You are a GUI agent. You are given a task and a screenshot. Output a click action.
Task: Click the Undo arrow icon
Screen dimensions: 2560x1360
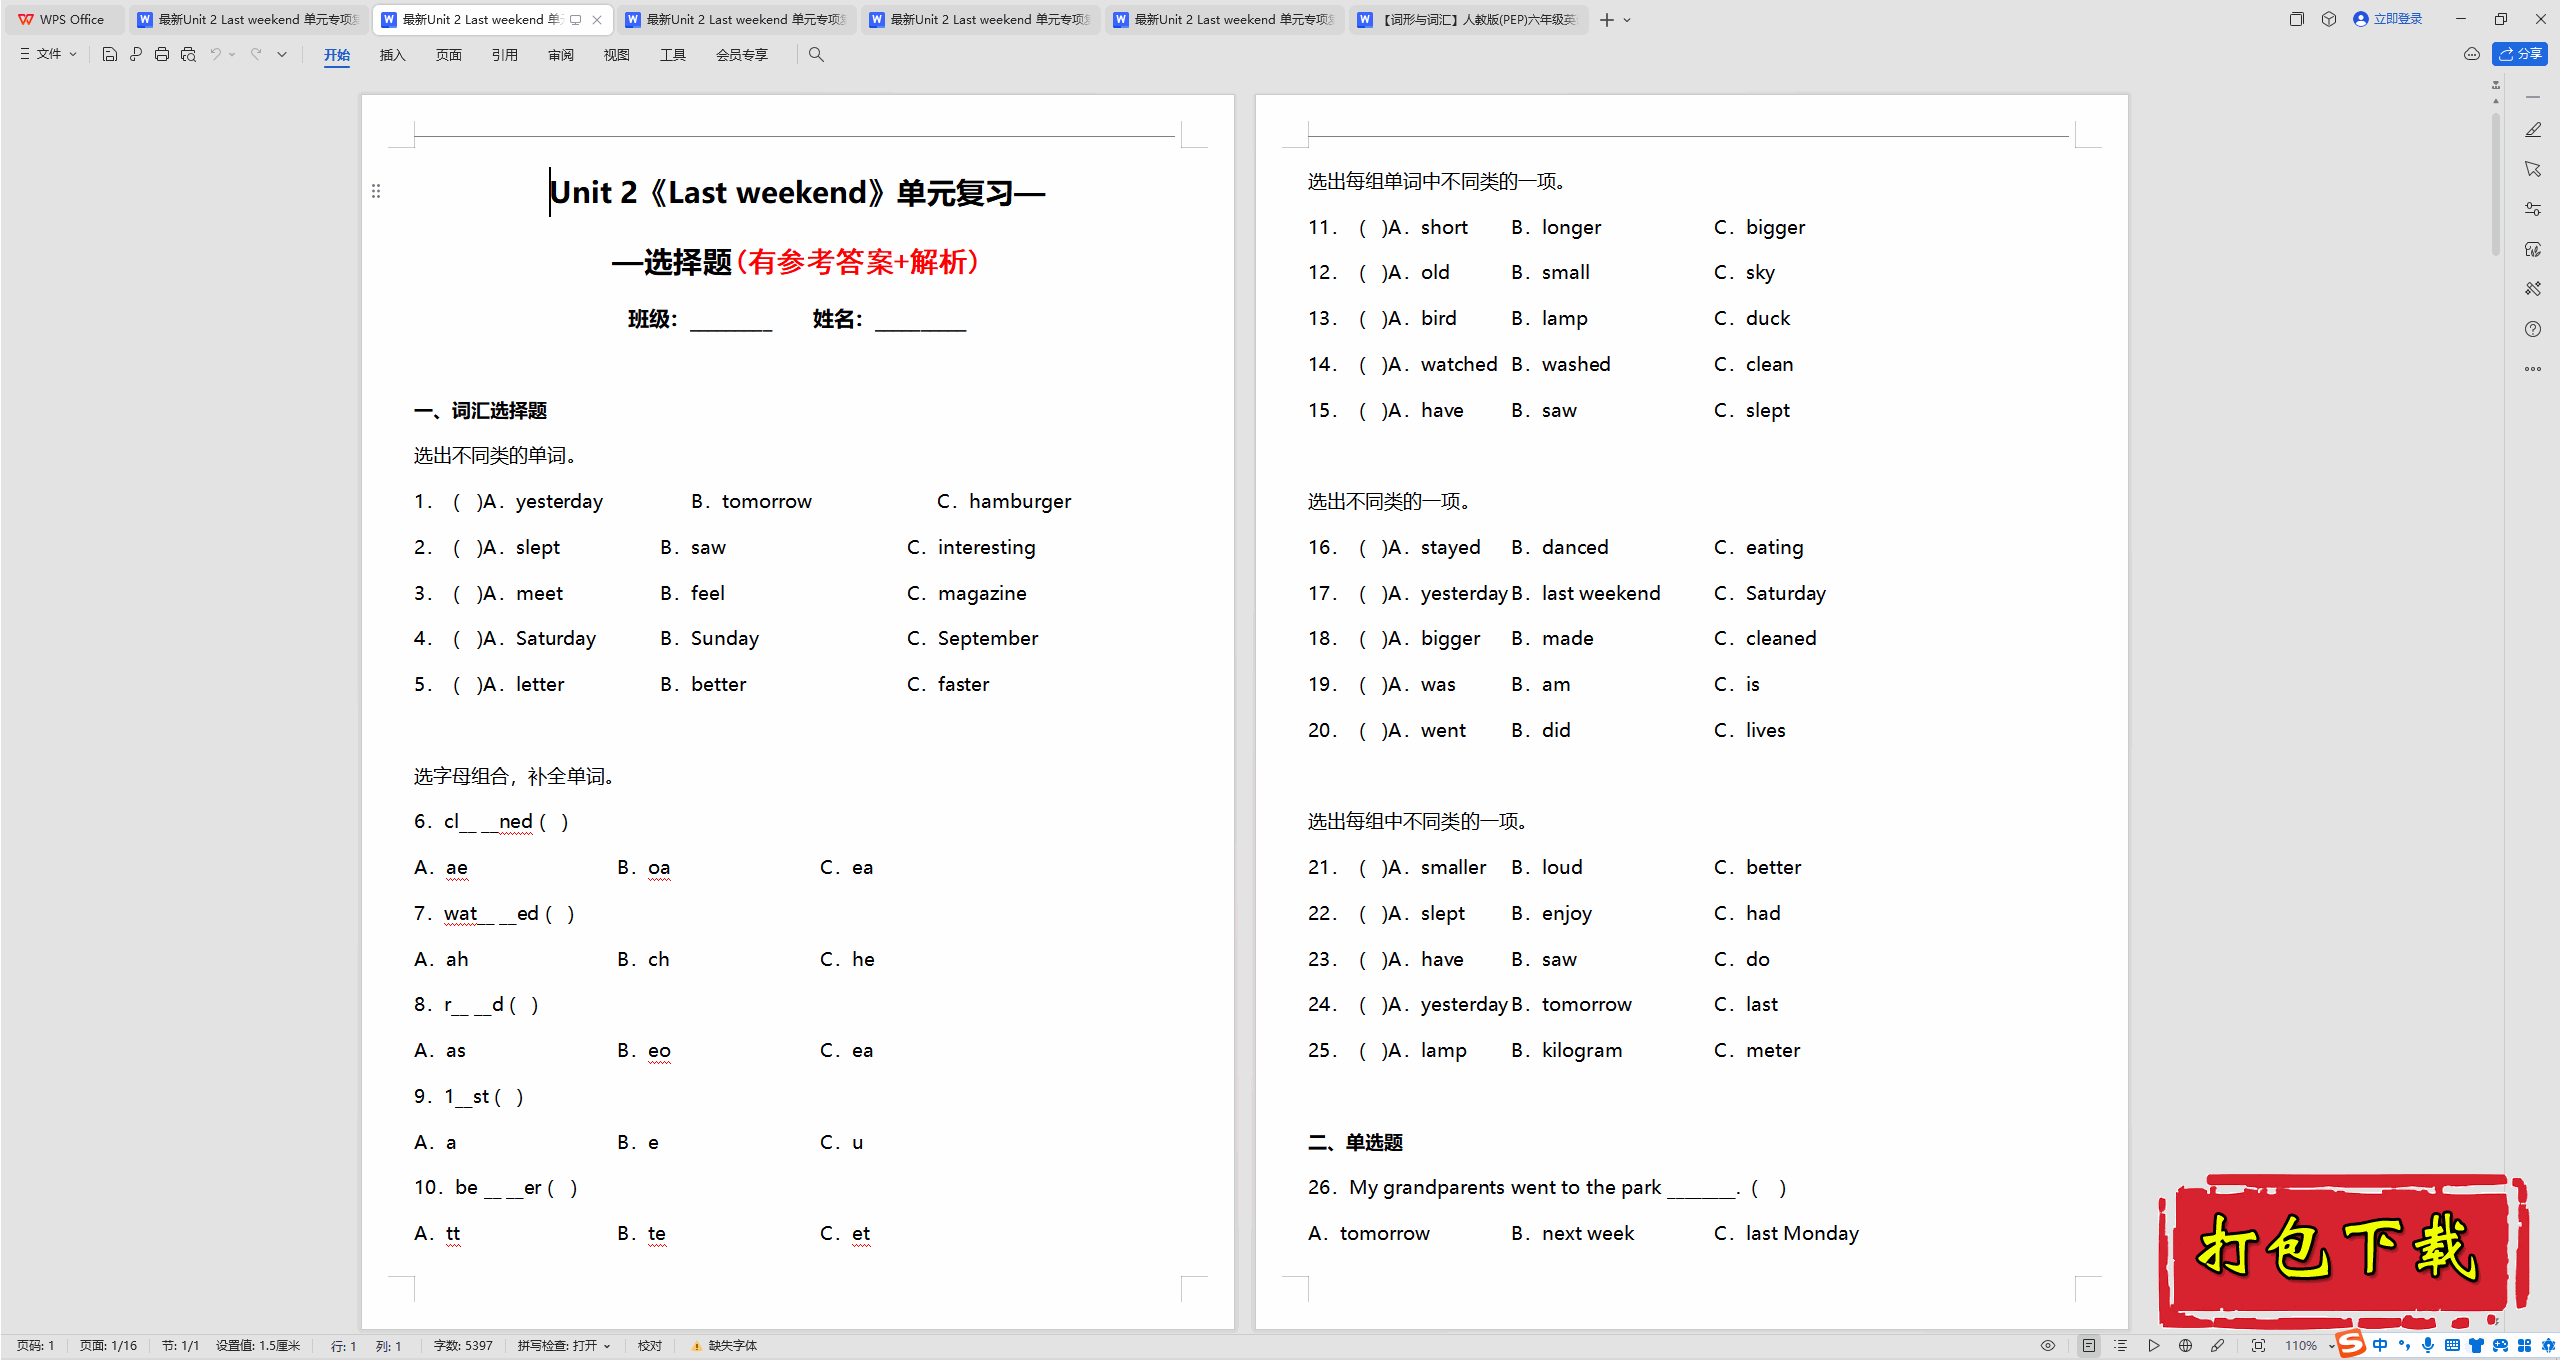point(215,54)
